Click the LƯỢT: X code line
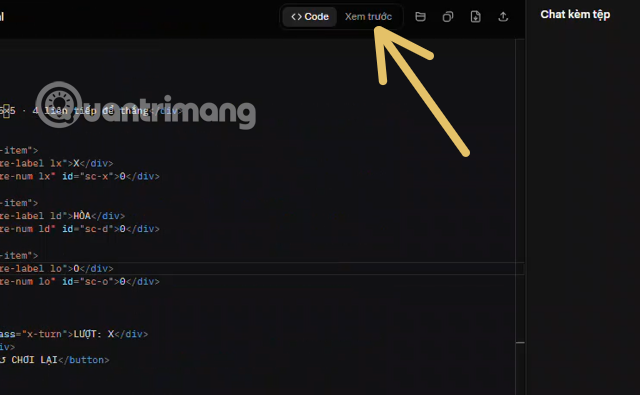Screen dimensions: 640x395 click(74, 334)
